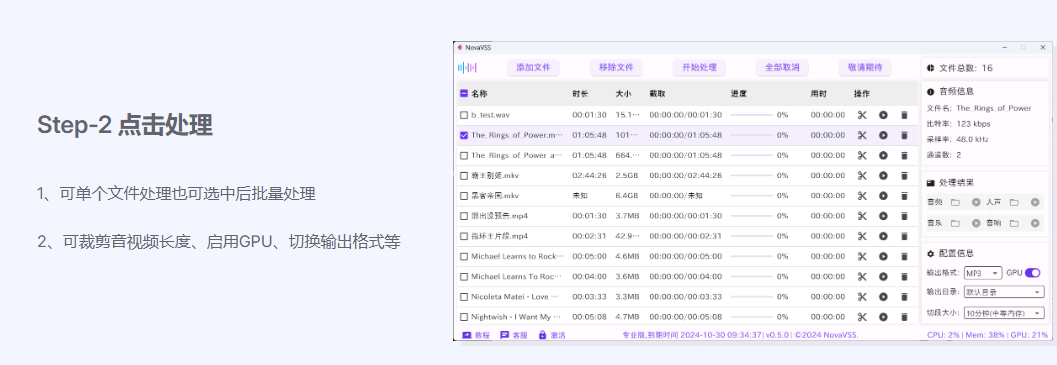Click scissors for 指环王片段.mp4
This screenshot has height=365, width=1057.
(862, 236)
